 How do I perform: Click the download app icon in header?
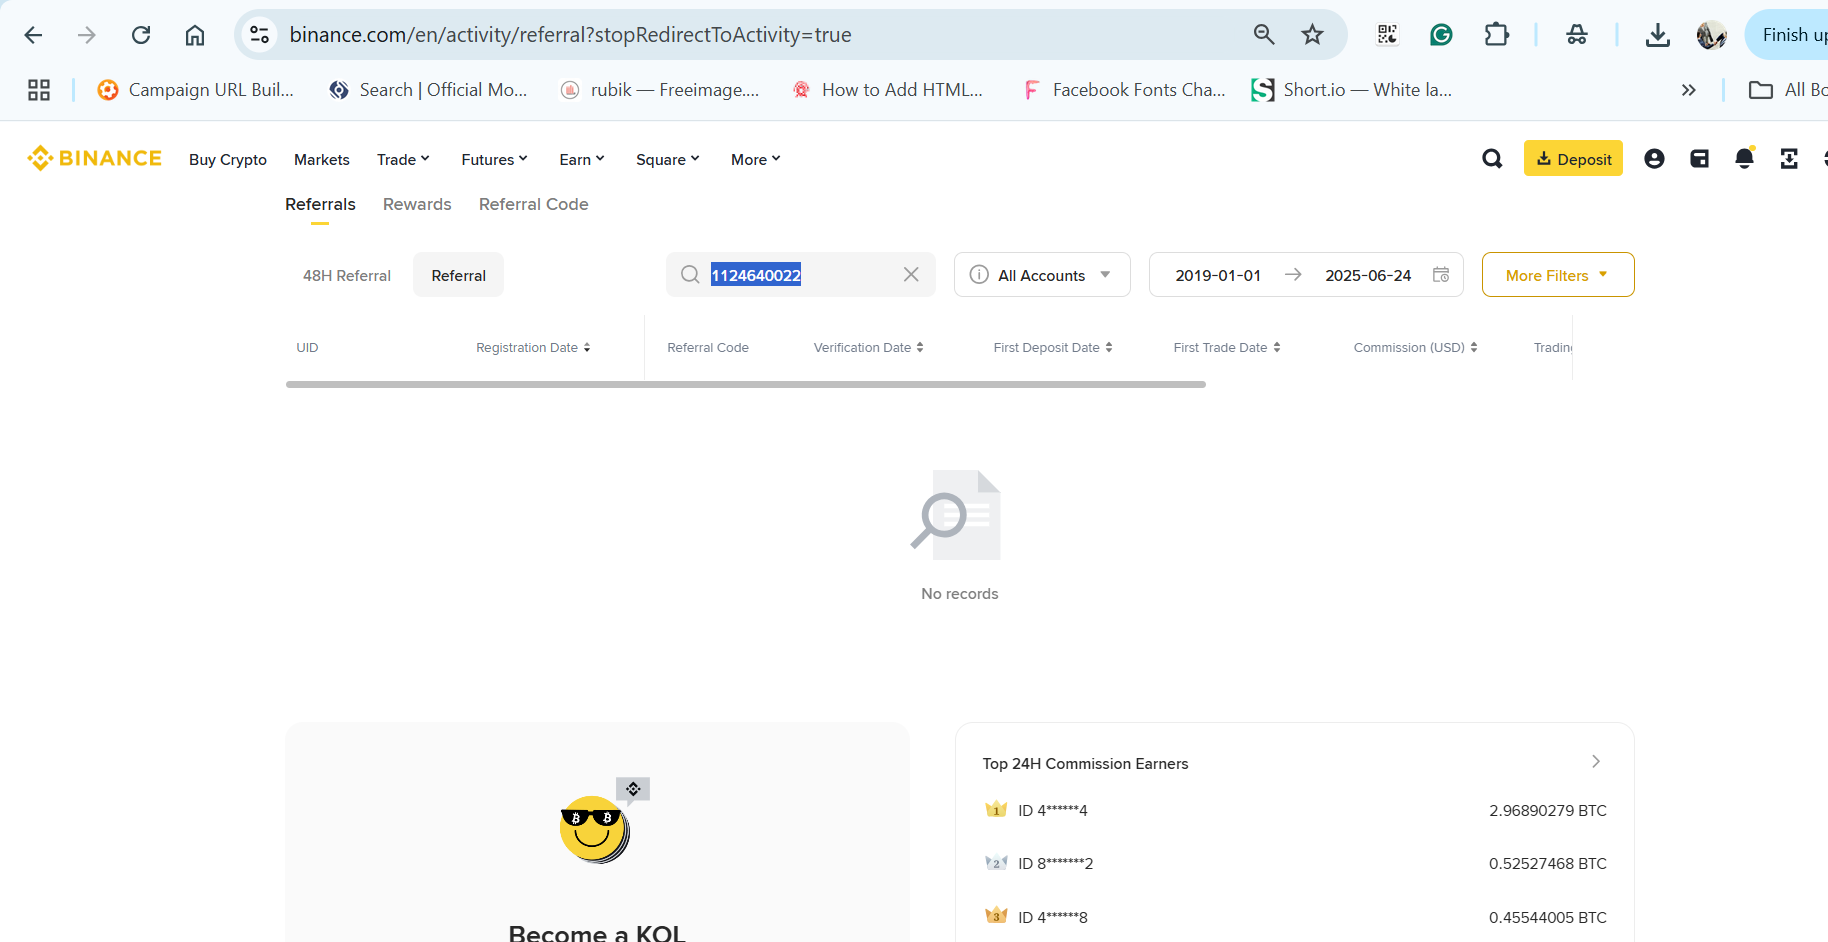point(1789,159)
